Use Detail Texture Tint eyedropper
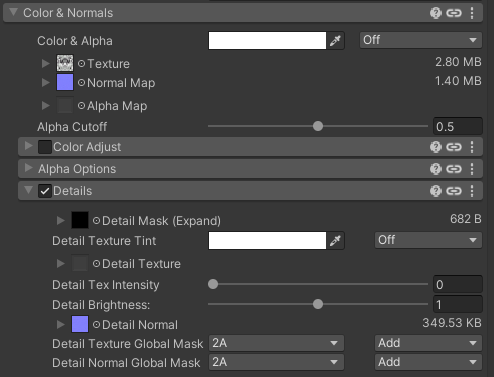The height and width of the screenshot is (377, 494). pyautogui.click(x=335, y=241)
